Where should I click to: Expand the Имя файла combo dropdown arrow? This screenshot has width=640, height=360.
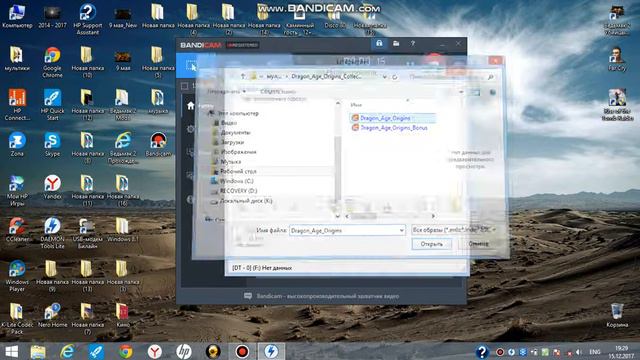(x=402, y=231)
